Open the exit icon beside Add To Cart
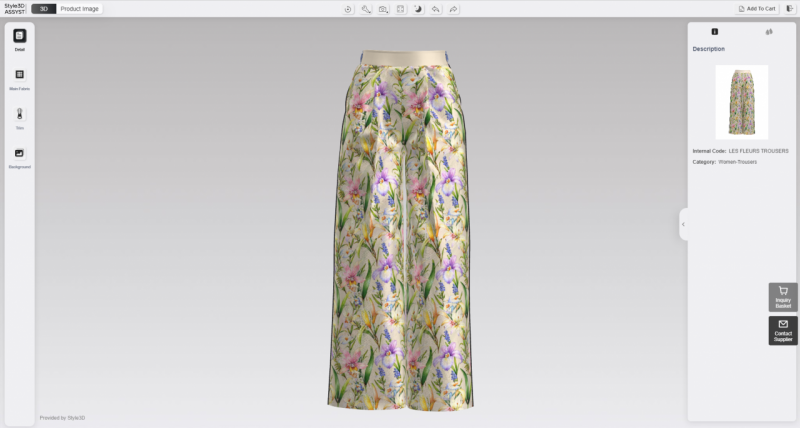The width and height of the screenshot is (800, 428). pos(790,8)
